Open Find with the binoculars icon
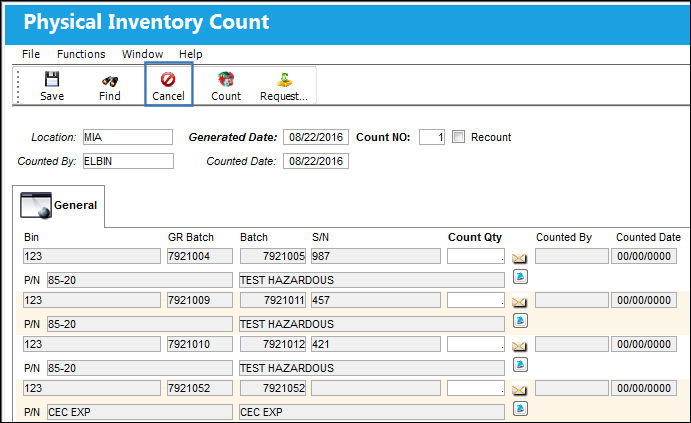This screenshot has width=691, height=423. tap(110, 81)
